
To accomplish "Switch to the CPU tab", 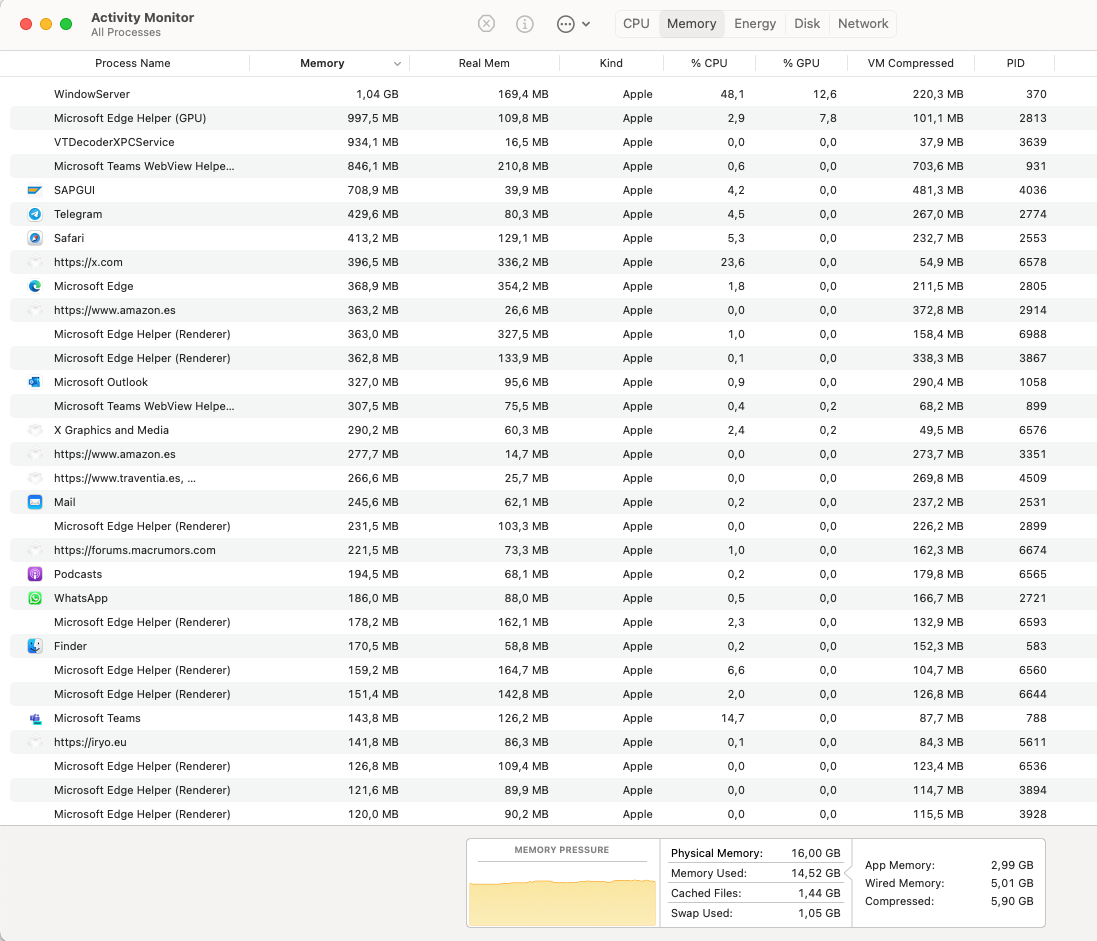I will click(x=637, y=24).
